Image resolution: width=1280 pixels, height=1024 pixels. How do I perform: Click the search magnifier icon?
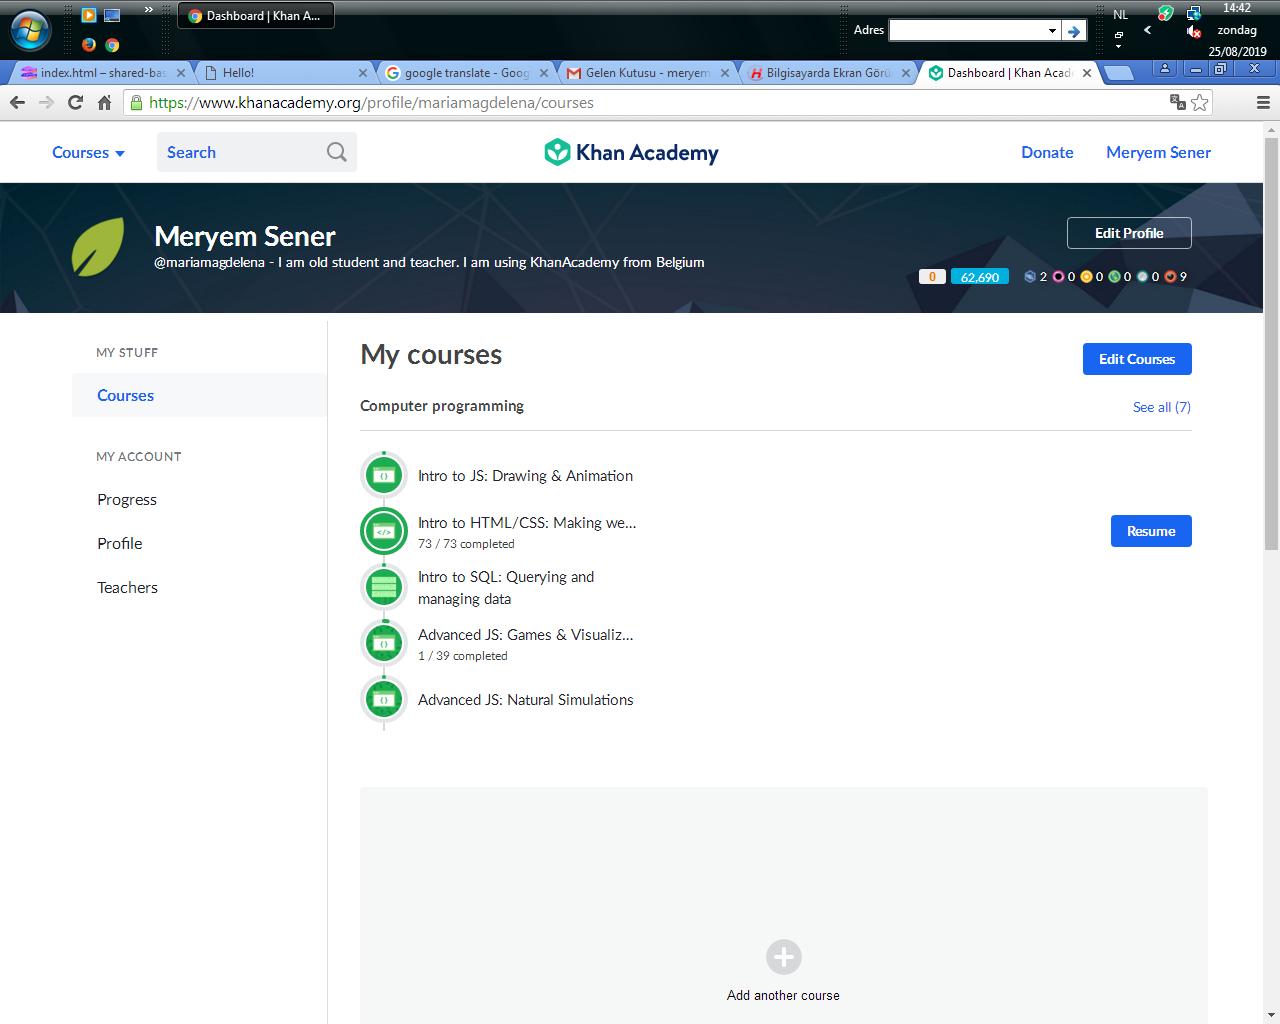point(337,152)
